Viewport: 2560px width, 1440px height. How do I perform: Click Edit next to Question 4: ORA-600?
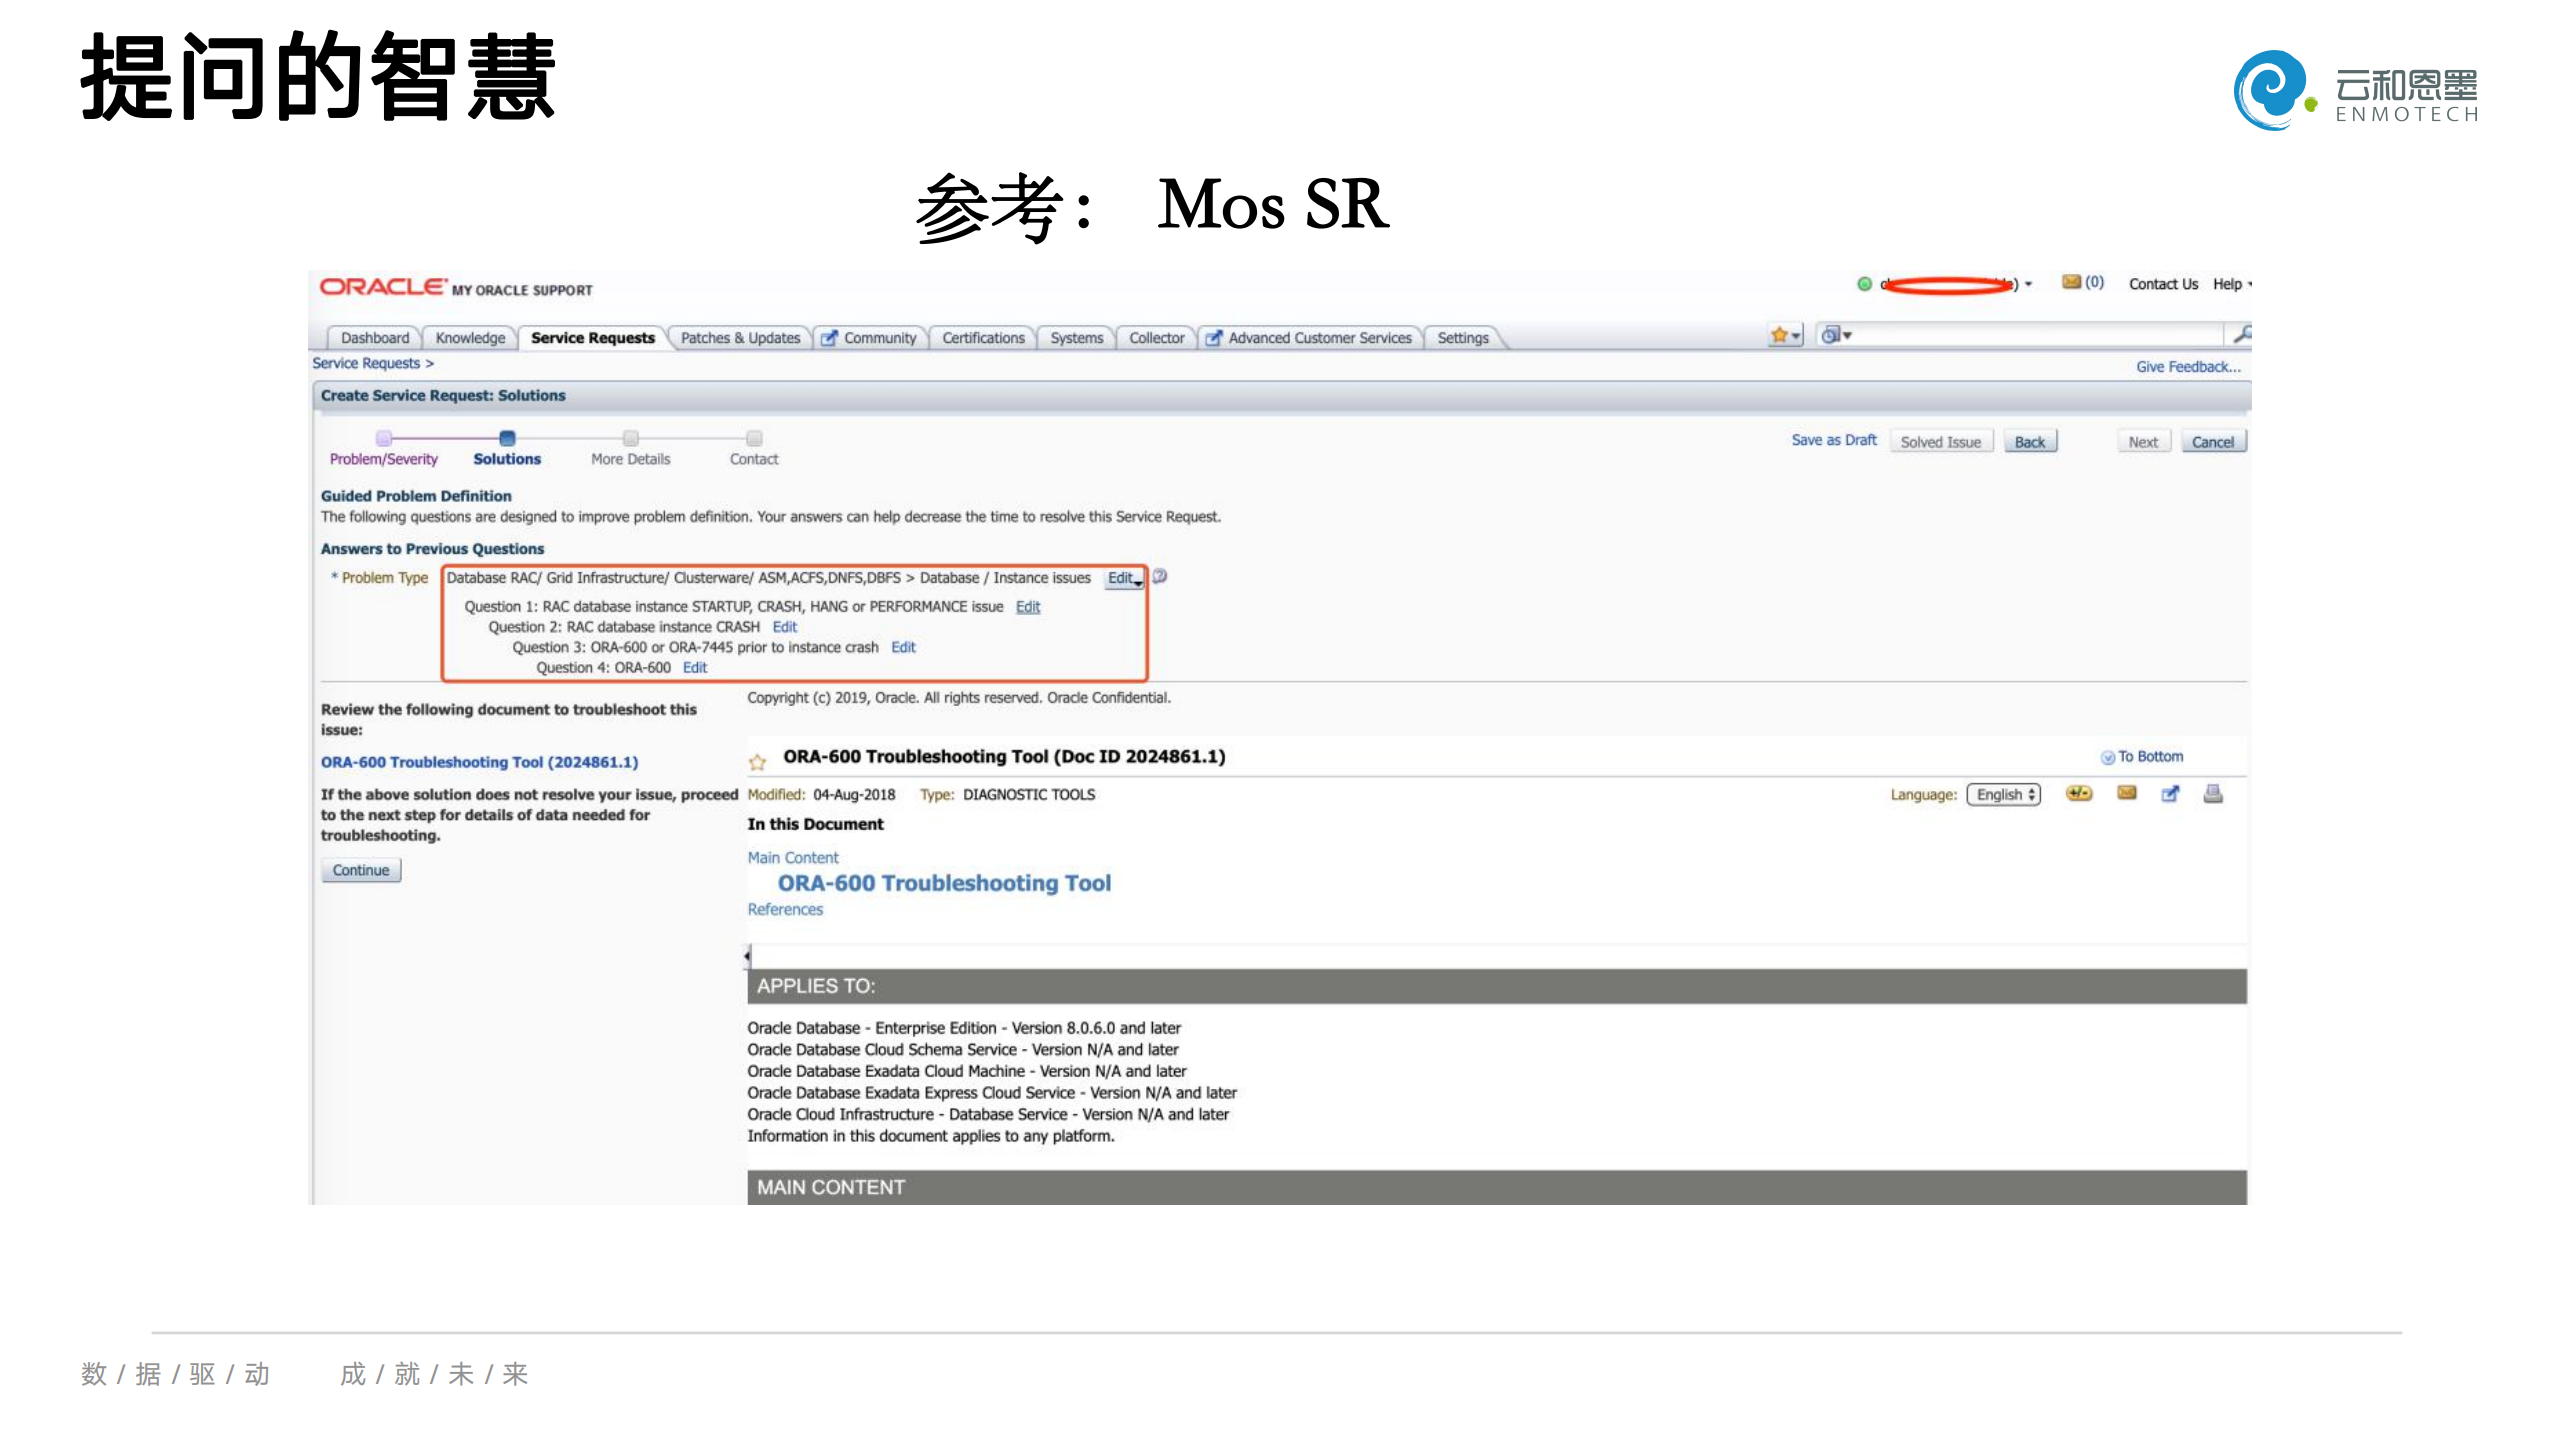click(x=695, y=667)
